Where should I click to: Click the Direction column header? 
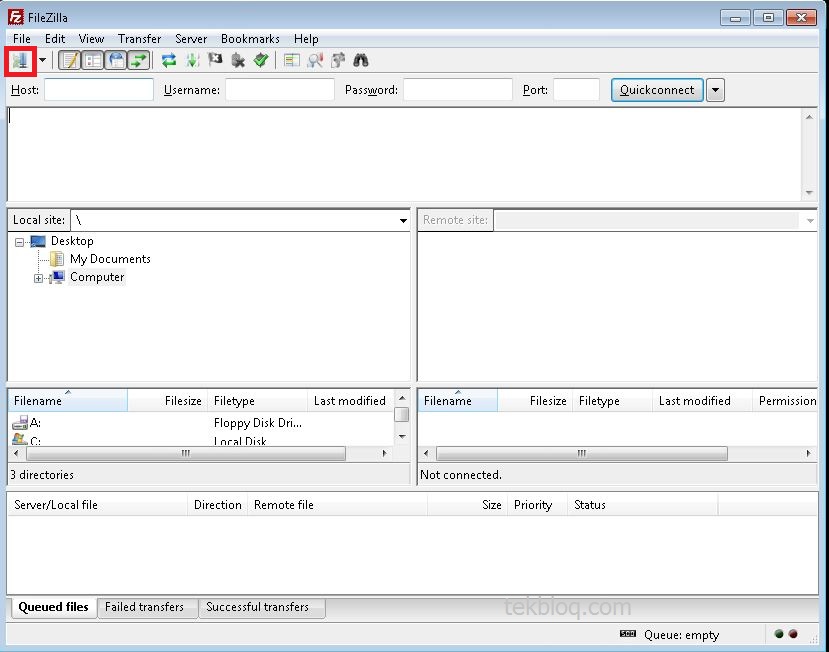click(x=217, y=505)
